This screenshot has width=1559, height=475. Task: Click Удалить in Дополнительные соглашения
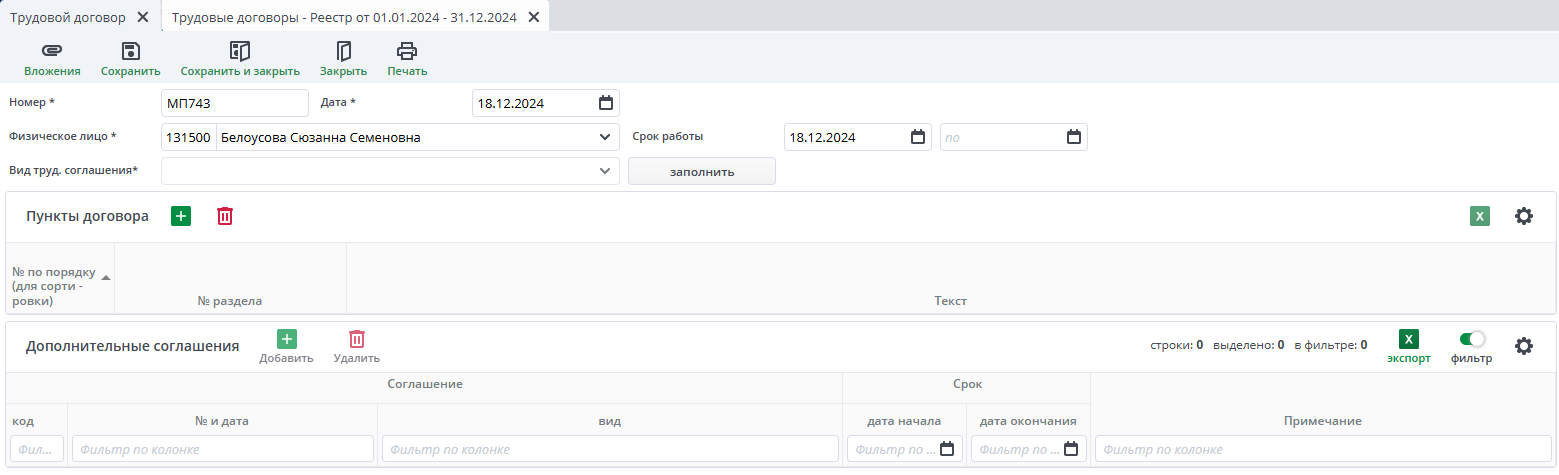(357, 346)
